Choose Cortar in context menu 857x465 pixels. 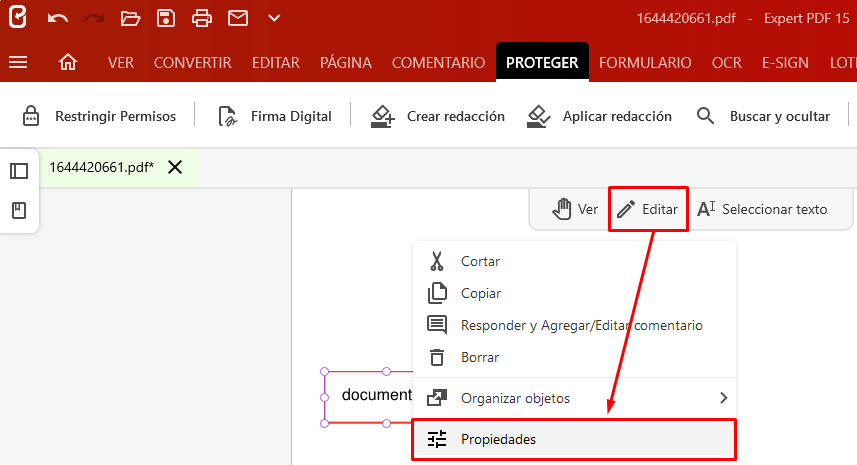coord(574,261)
